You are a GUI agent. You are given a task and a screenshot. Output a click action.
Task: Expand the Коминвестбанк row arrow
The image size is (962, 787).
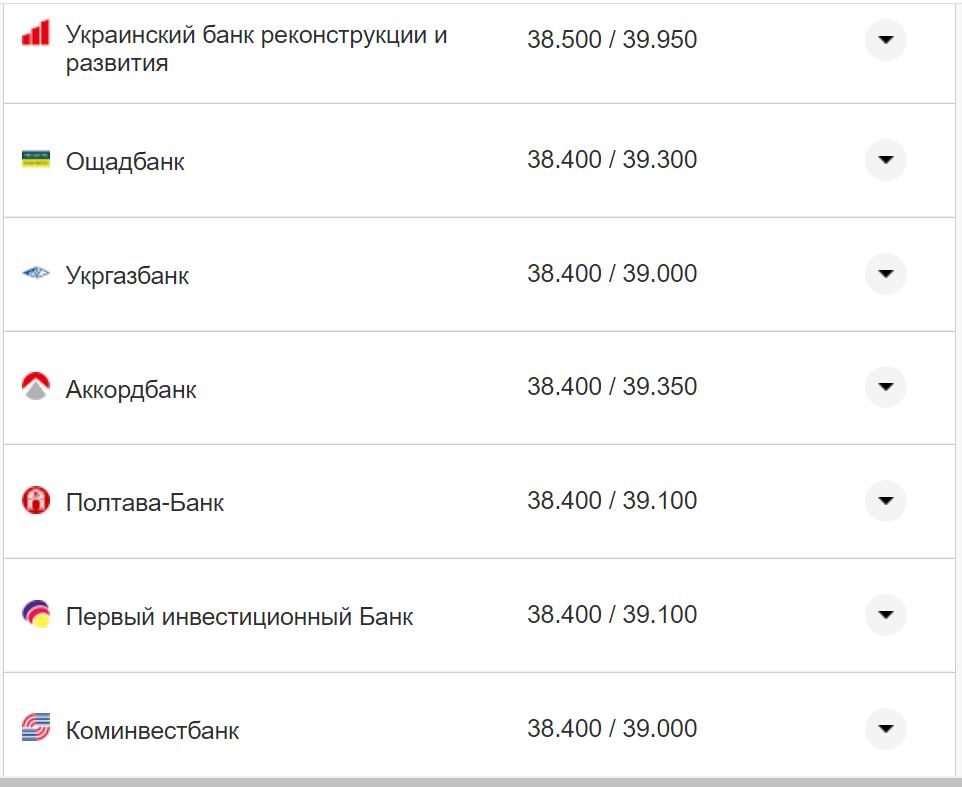885,729
